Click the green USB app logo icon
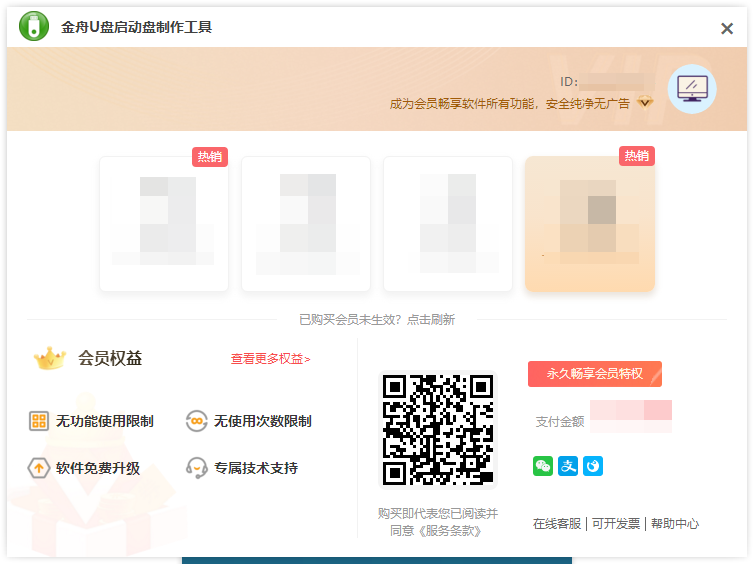The width and height of the screenshot is (754, 564). (x=34, y=26)
